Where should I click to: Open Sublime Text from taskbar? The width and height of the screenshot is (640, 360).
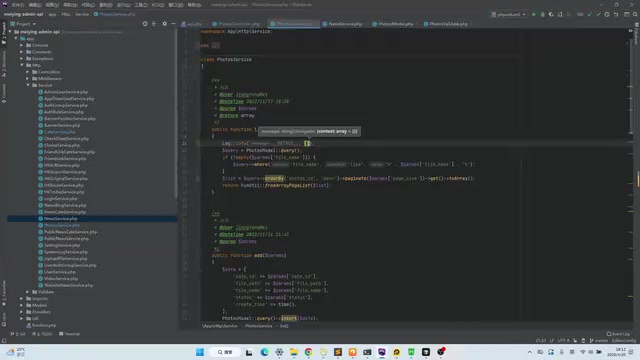pos(338,352)
